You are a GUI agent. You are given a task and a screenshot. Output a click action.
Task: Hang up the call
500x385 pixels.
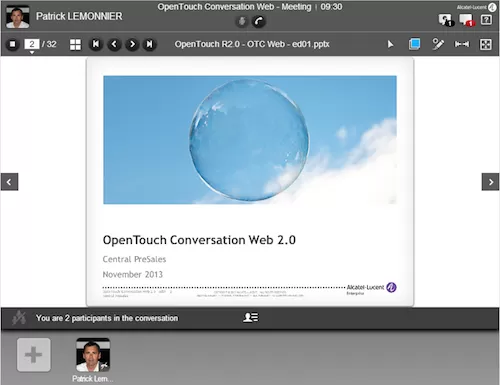pos(259,22)
